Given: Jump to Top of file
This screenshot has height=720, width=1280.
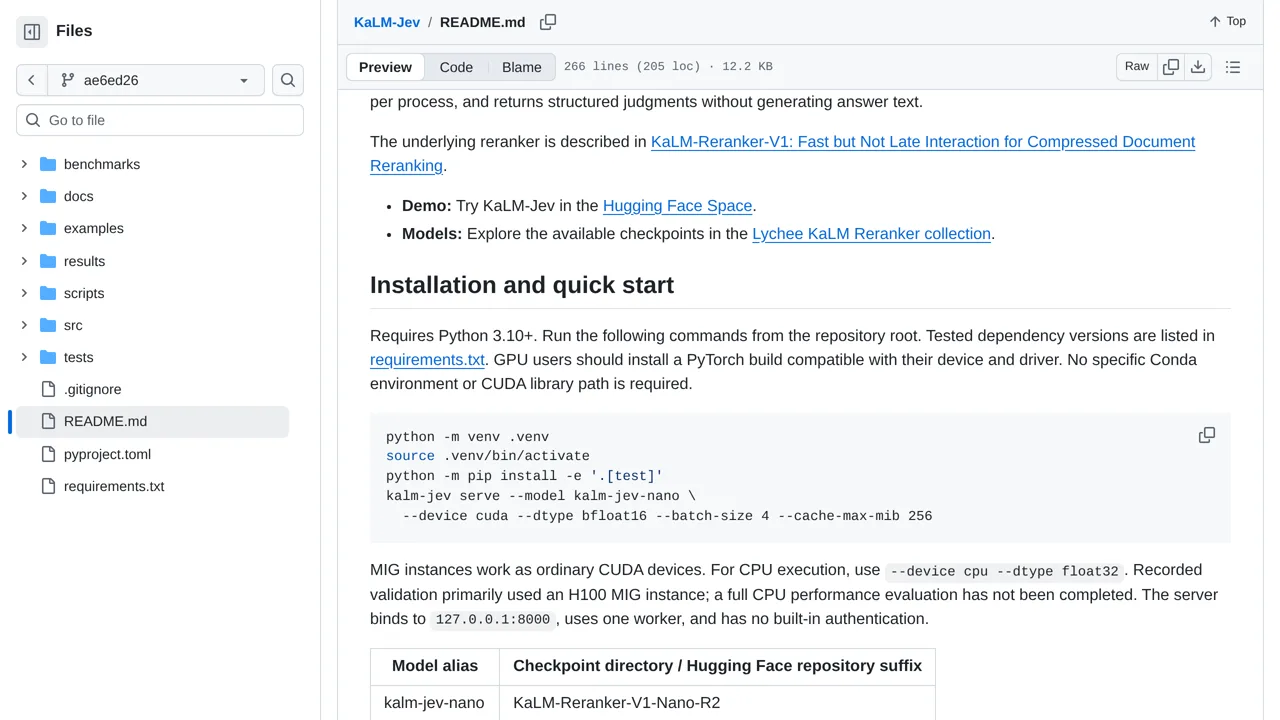Looking at the screenshot, I should point(1227,21).
